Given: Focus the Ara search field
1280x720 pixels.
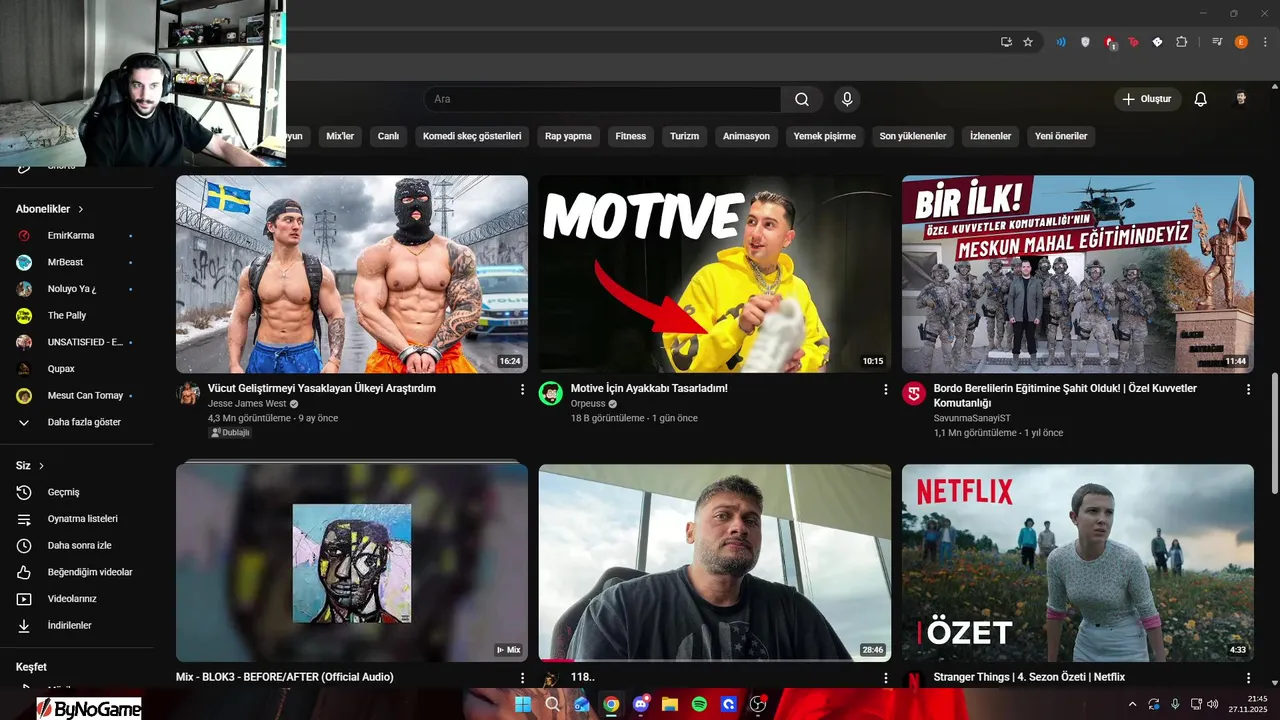Looking at the screenshot, I should 603,99.
